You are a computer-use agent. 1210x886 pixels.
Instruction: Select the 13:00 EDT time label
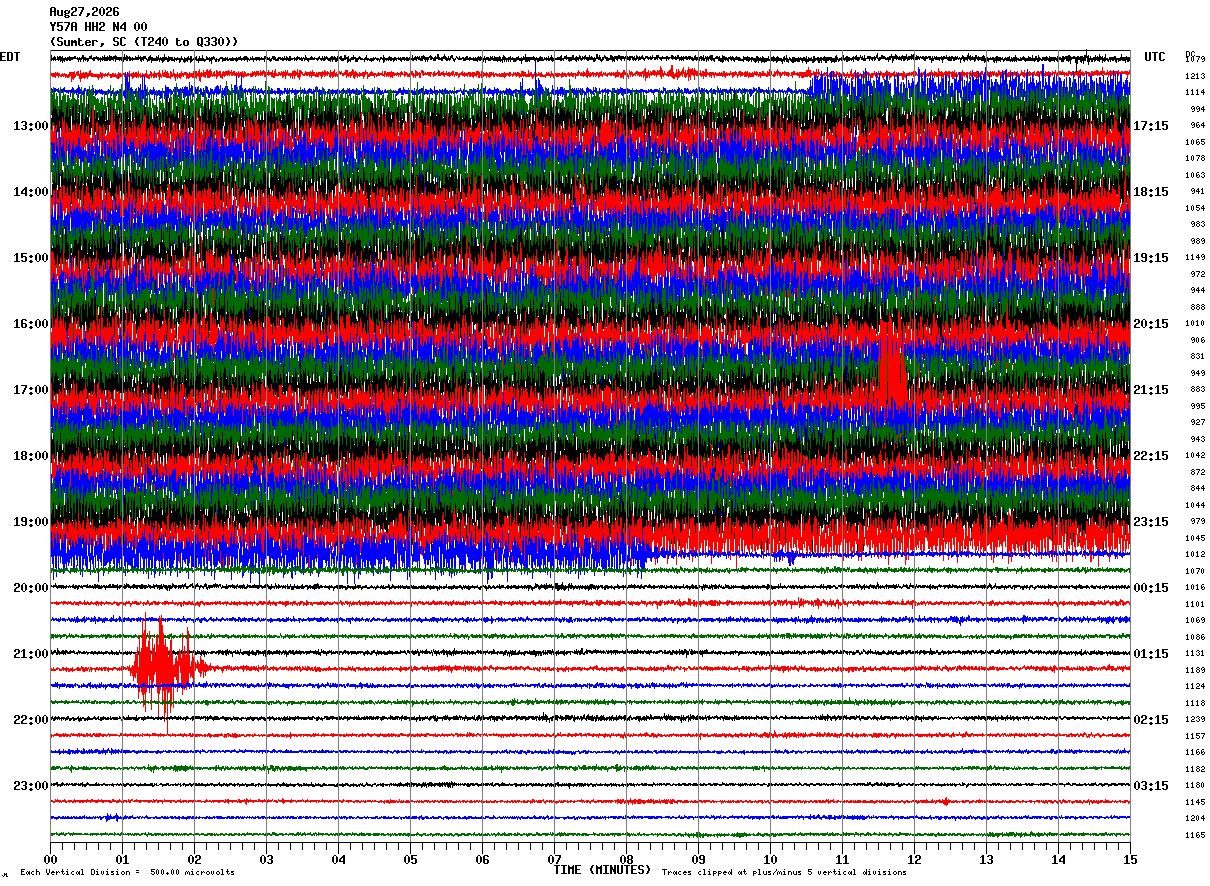(x=31, y=126)
